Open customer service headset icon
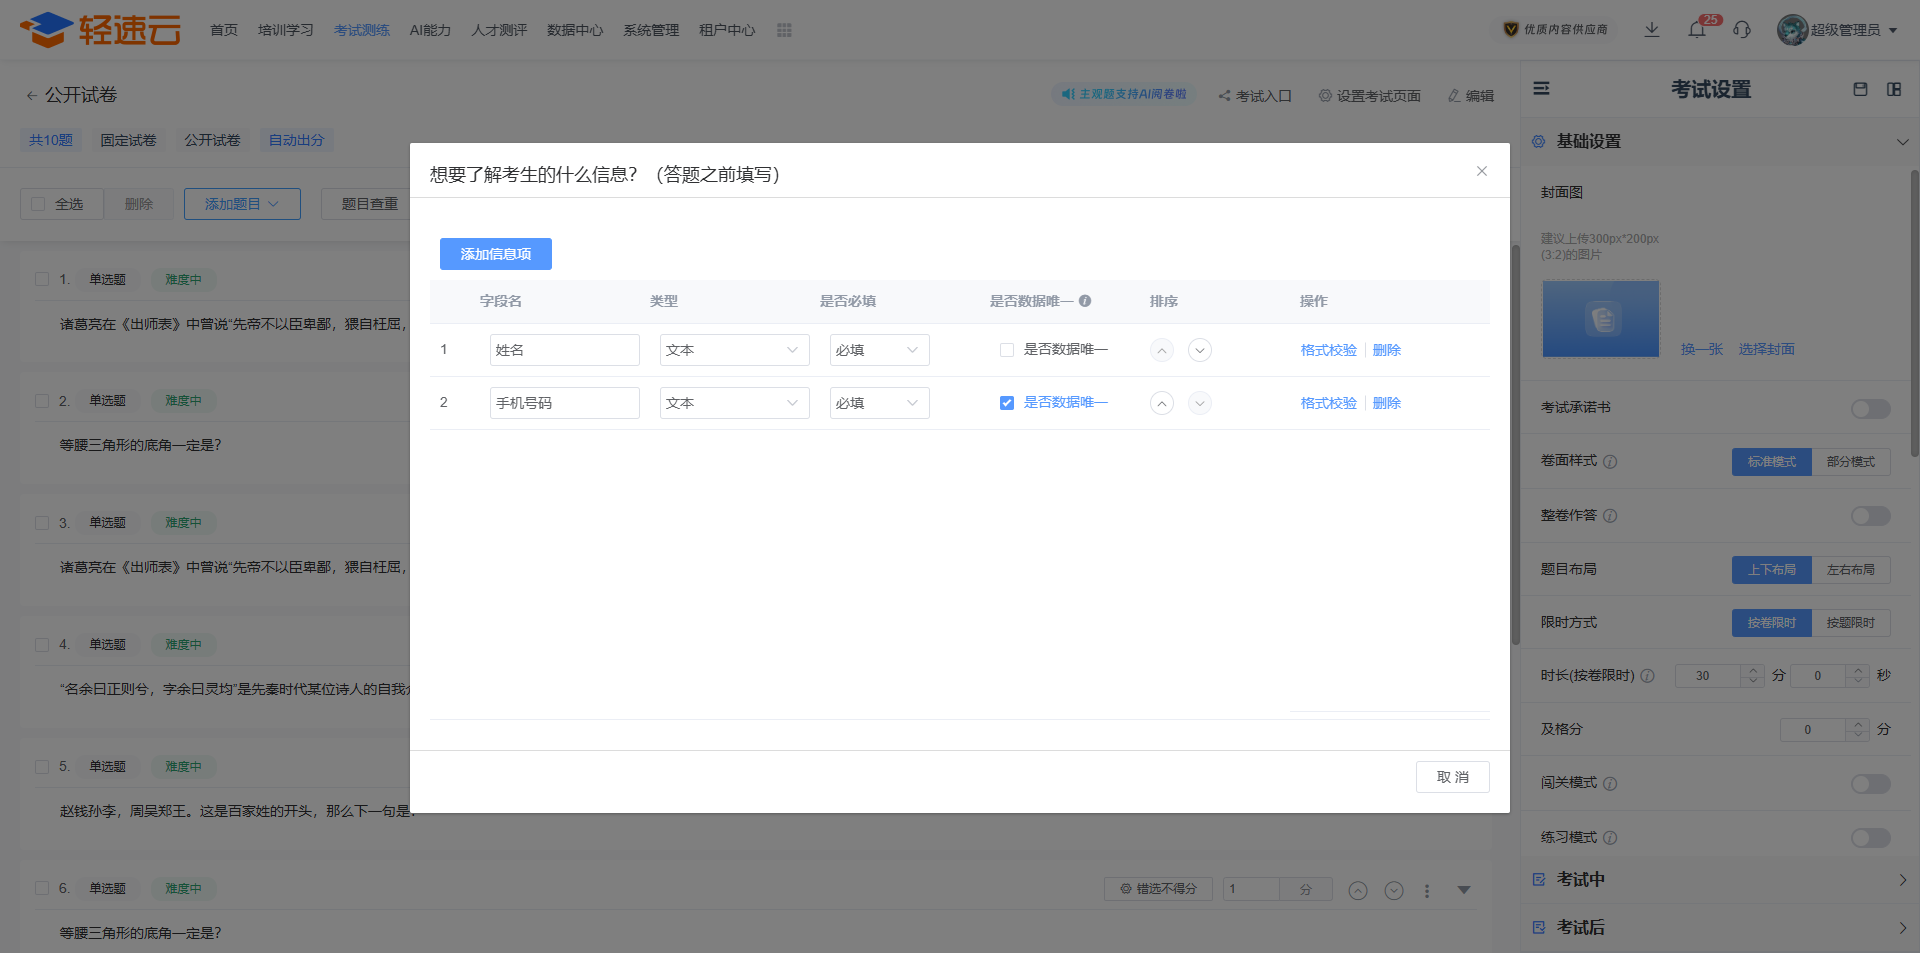The width and height of the screenshot is (1920, 953). click(x=1742, y=30)
